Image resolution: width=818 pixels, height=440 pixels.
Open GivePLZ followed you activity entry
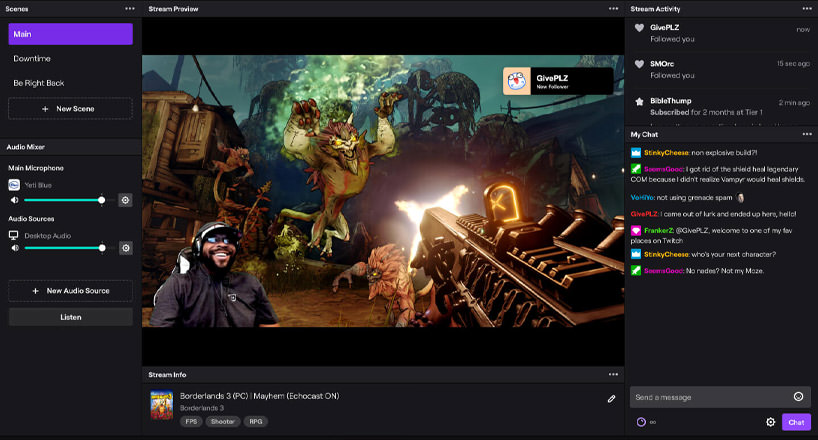[721, 33]
